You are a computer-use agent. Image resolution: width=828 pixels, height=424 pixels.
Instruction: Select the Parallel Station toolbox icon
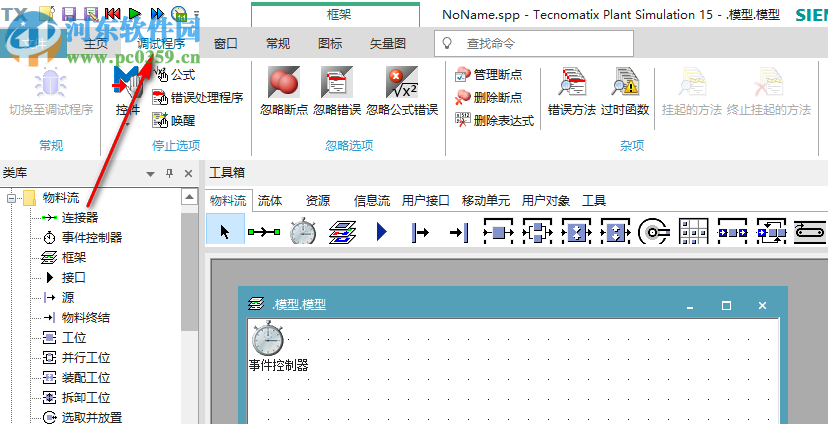[537, 232]
